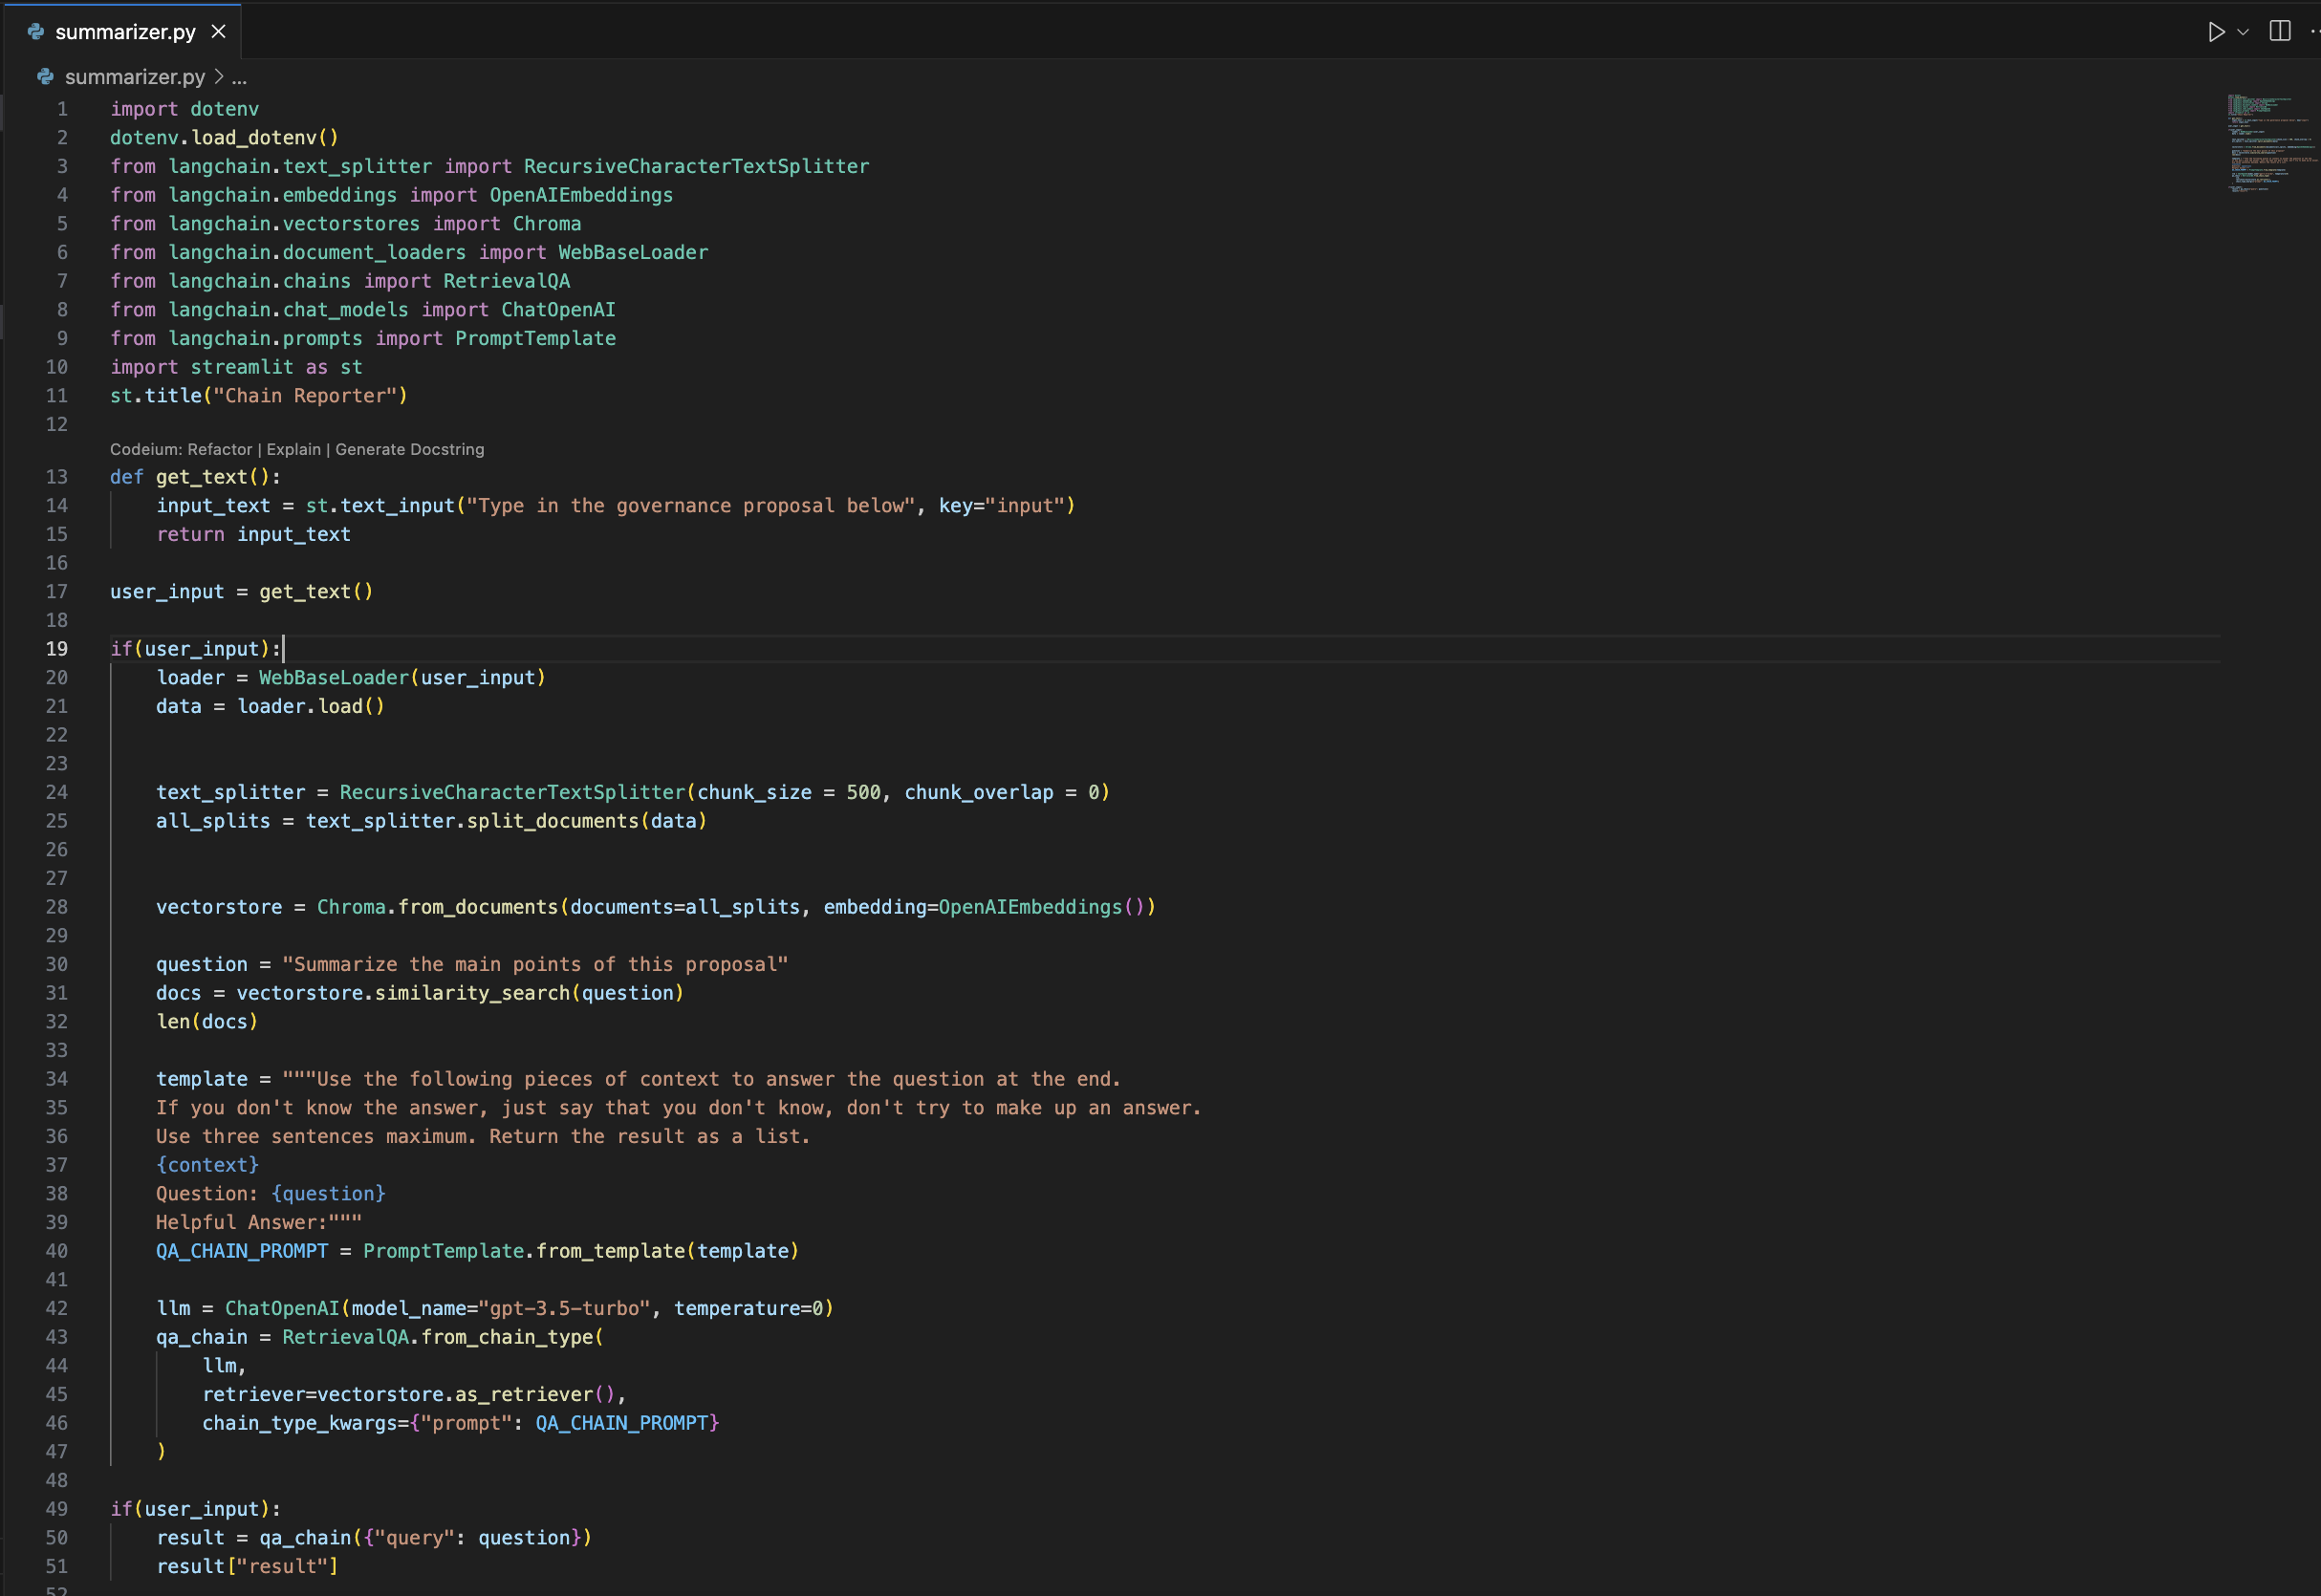
Task: Click chunk_size = 500 argument
Action: [789, 793]
